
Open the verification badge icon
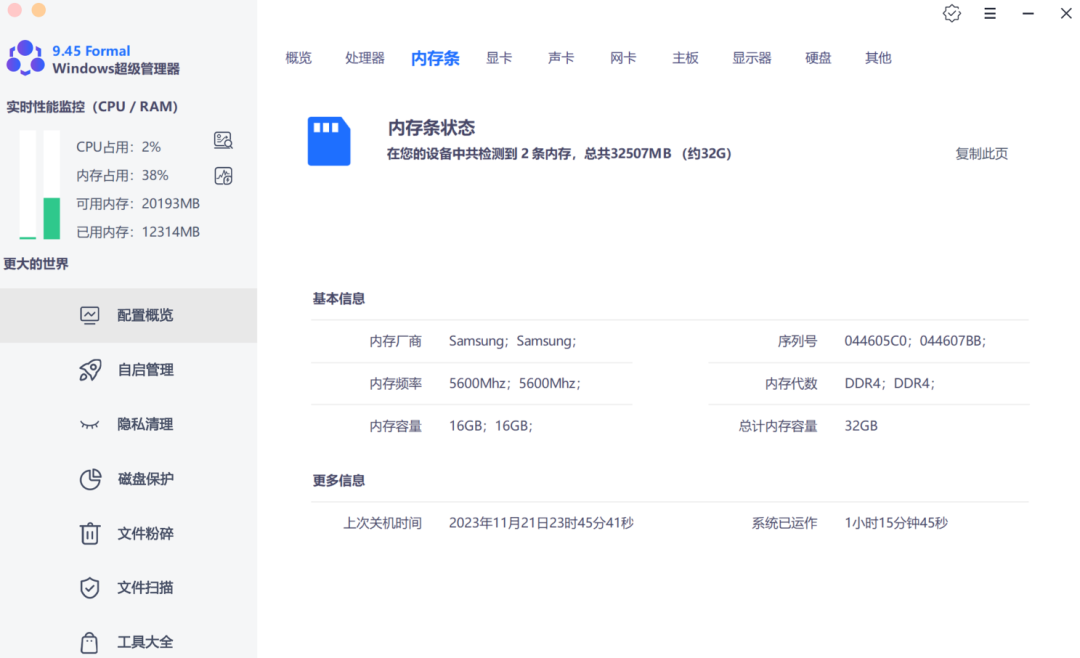tap(951, 13)
